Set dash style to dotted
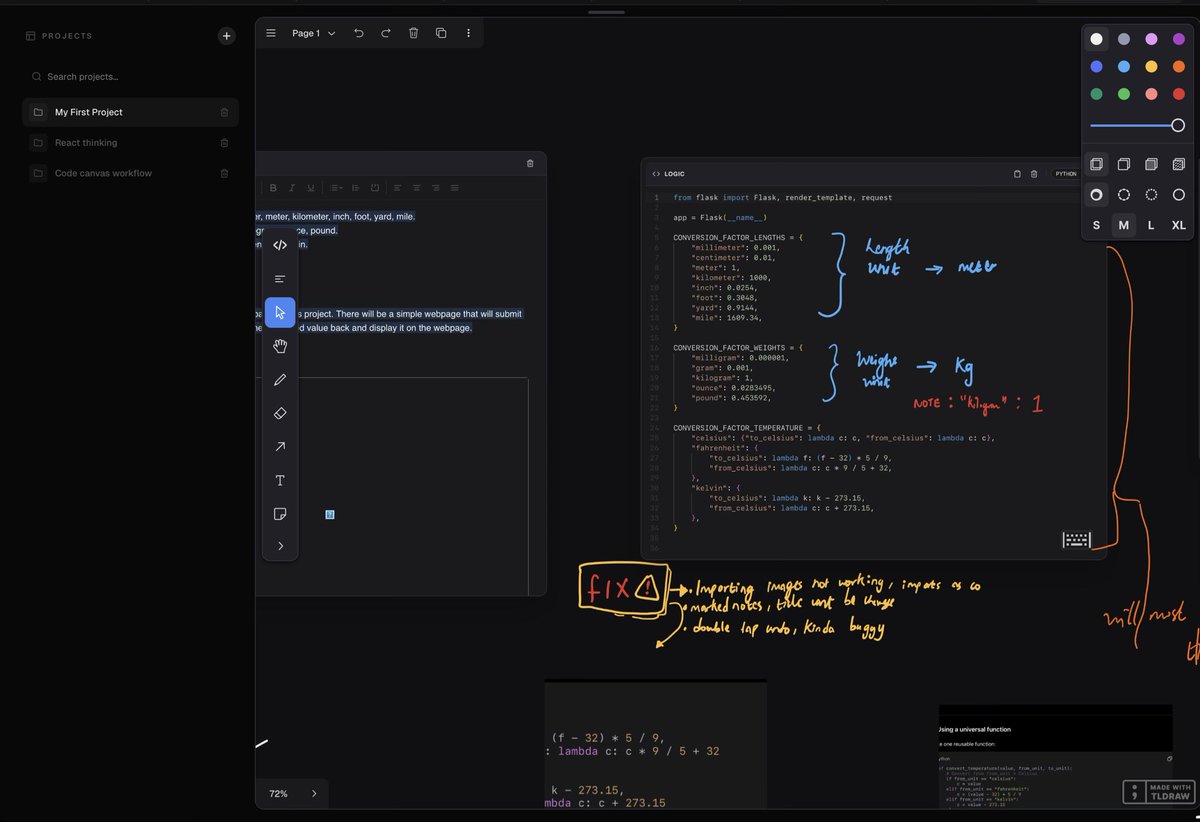This screenshot has width=1200, height=822. pos(1151,195)
